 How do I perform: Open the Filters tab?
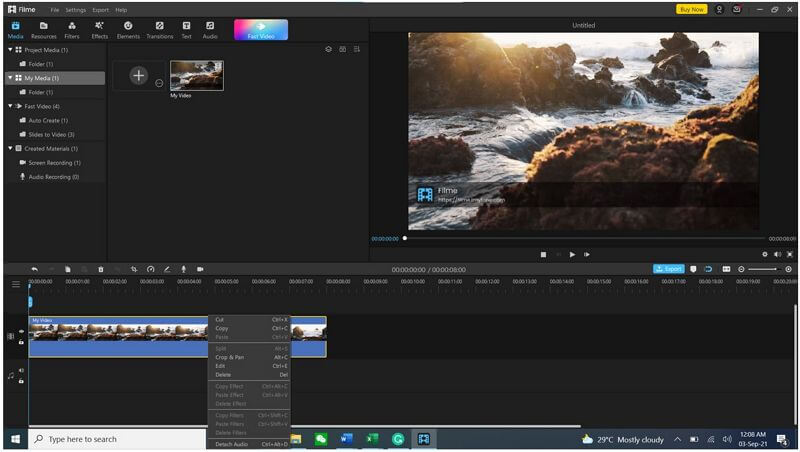tap(72, 30)
